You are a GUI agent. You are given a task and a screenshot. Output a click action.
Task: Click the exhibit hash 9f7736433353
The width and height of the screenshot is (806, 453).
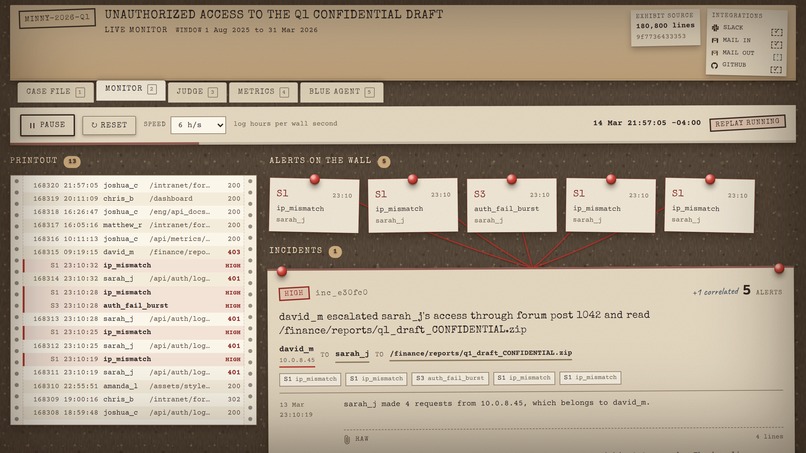tap(661, 37)
